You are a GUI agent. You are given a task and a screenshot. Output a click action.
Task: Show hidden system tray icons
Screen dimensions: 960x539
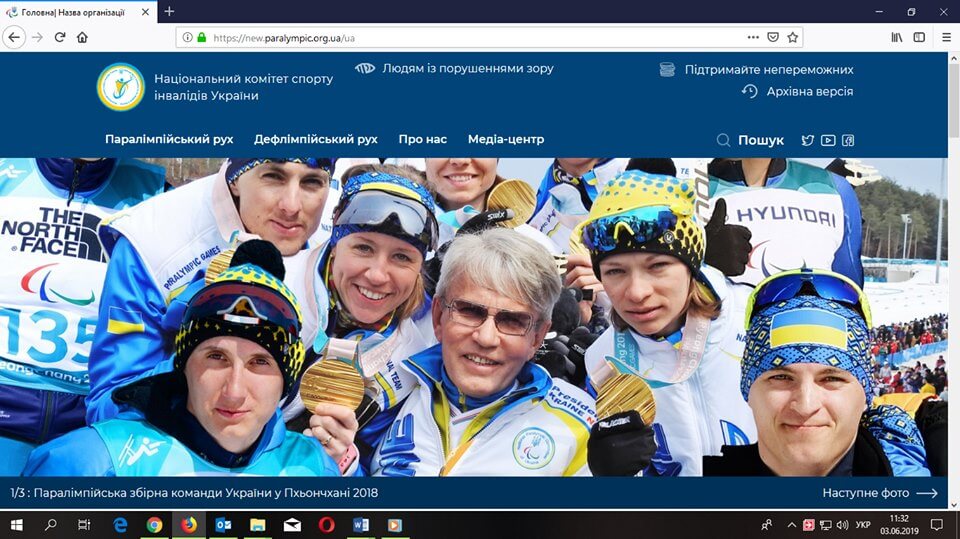[x=791, y=525]
